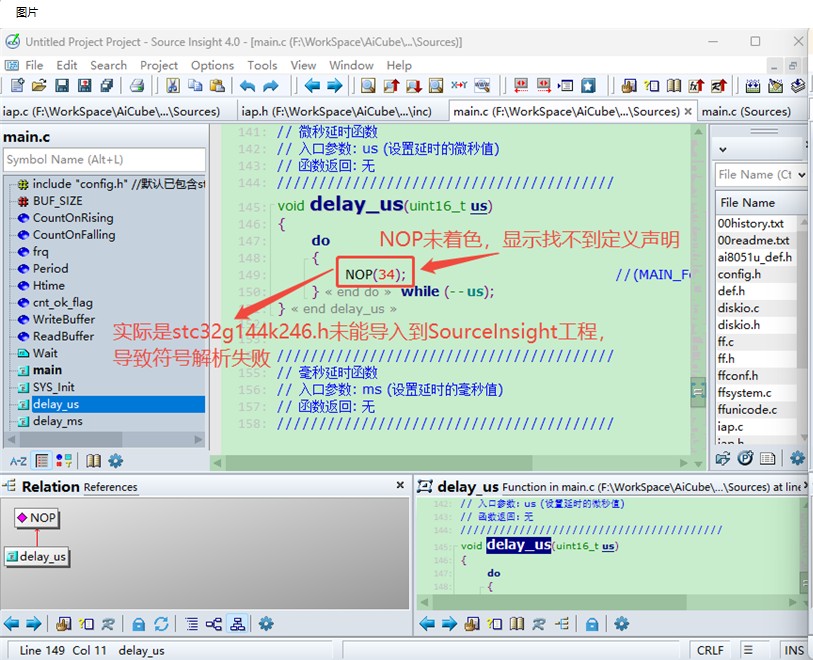Click the Jump to Definition hand icon in the main toolbar
Viewport: 813px width, 660px height.
click(629, 86)
